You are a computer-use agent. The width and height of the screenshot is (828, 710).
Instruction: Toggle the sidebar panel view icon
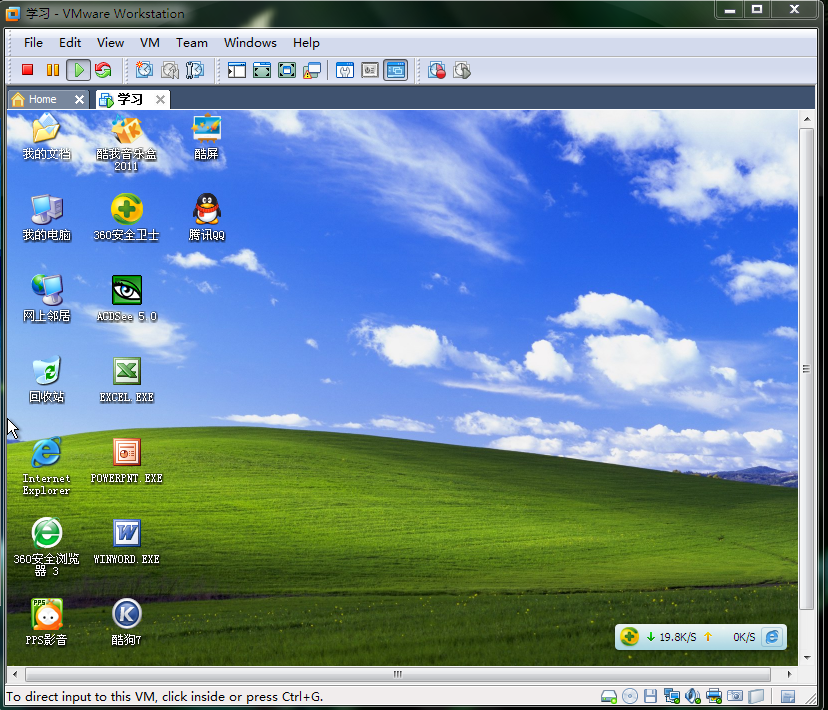[x=237, y=70]
